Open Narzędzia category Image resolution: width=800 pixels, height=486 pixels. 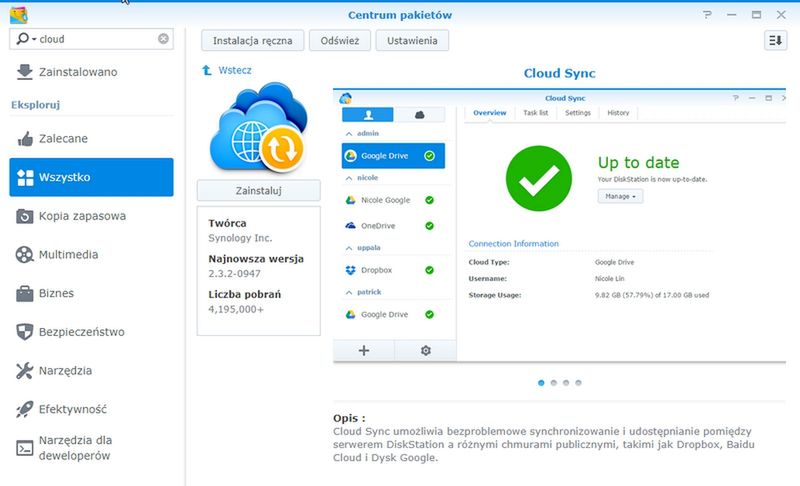click(x=91, y=371)
